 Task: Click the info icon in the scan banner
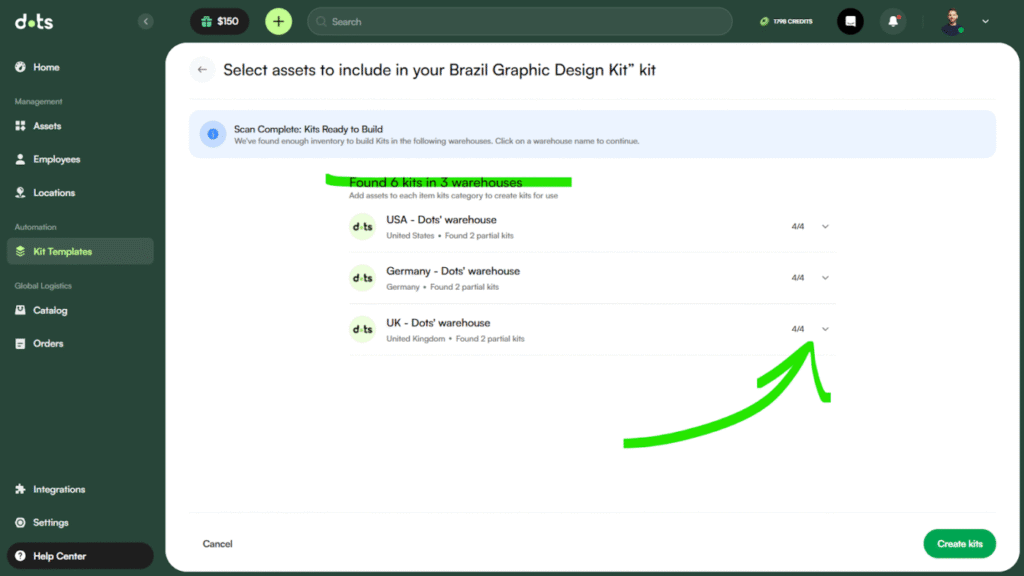[x=212, y=134]
